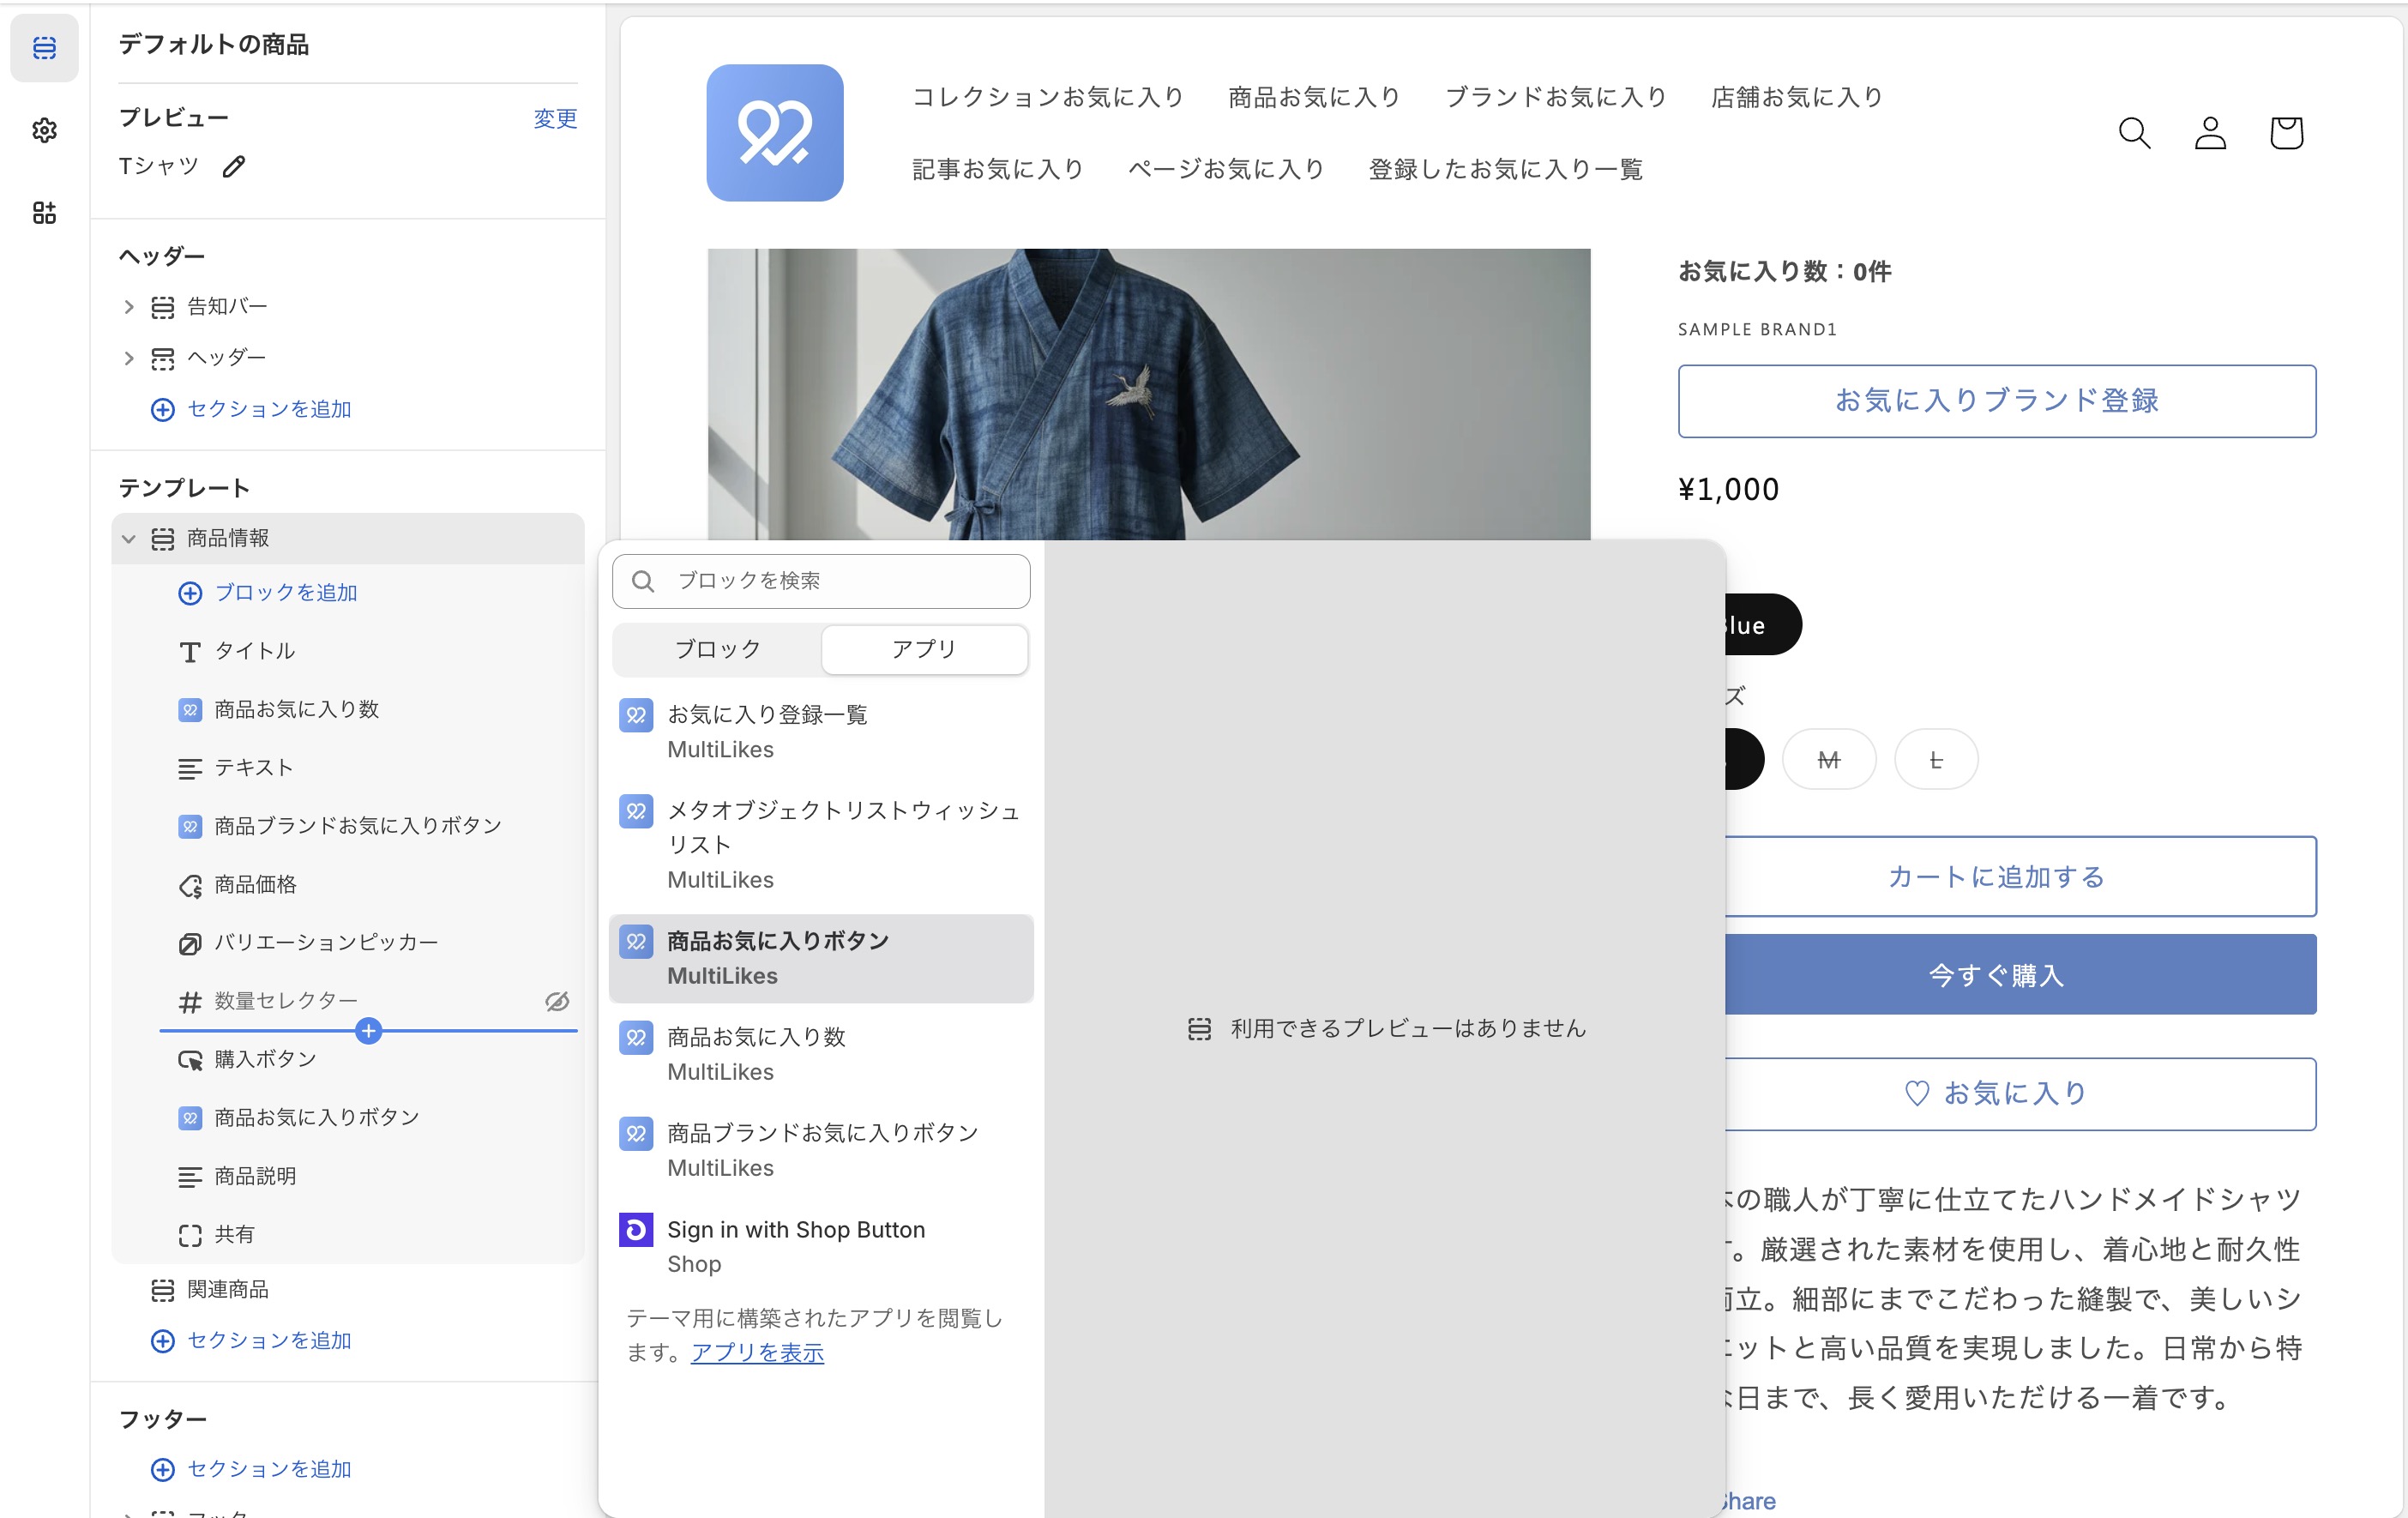Switch to the アプリ tab

[x=924, y=649]
